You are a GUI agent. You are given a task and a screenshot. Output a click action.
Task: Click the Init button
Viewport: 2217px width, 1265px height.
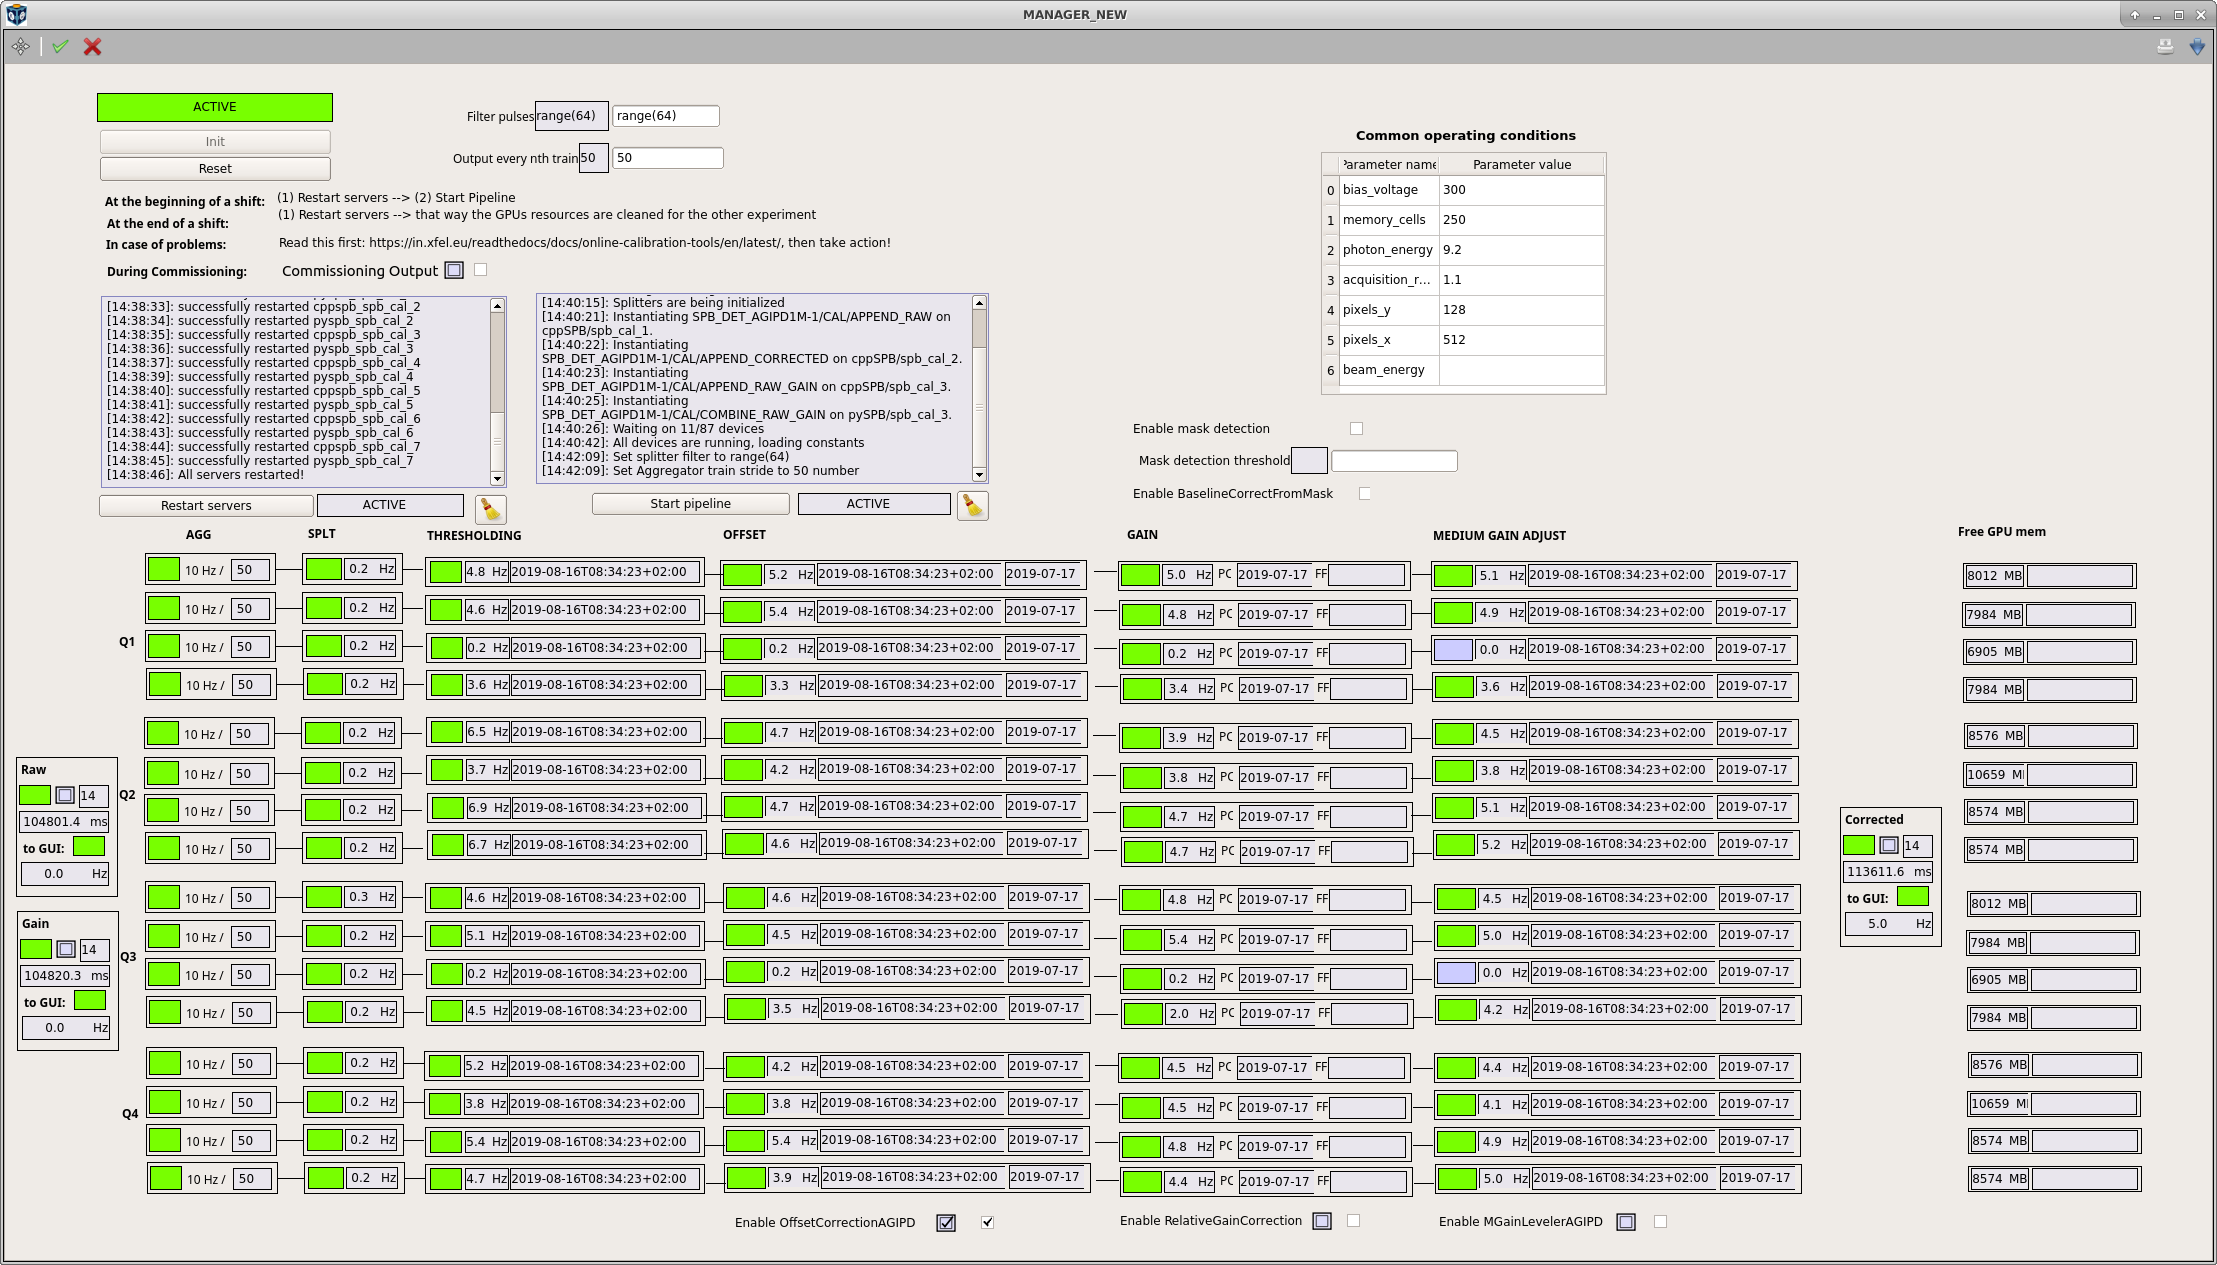point(215,142)
